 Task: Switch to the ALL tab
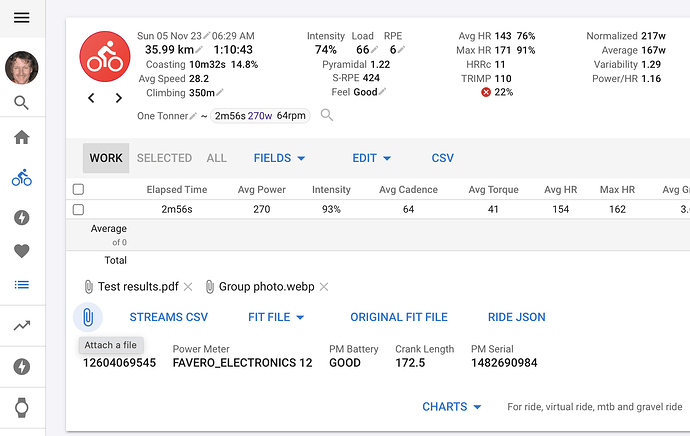[x=217, y=158]
